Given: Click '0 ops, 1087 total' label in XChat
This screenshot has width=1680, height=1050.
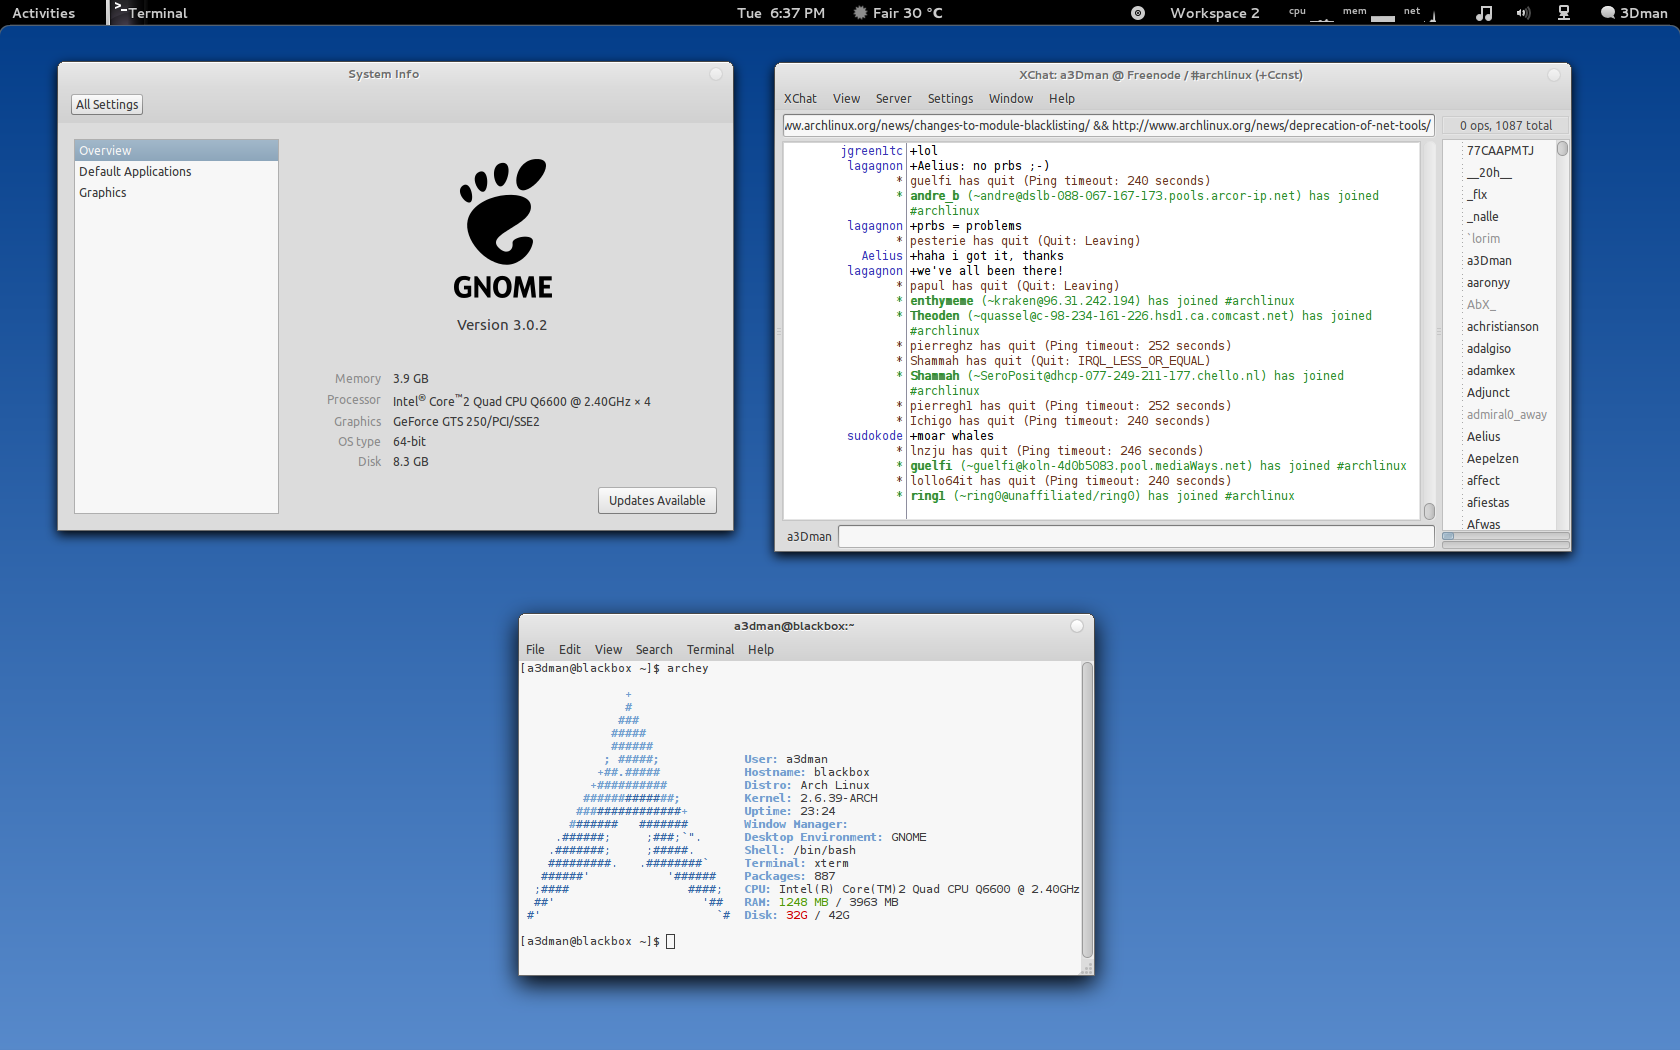Looking at the screenshot, I should tap(1505, 125).
